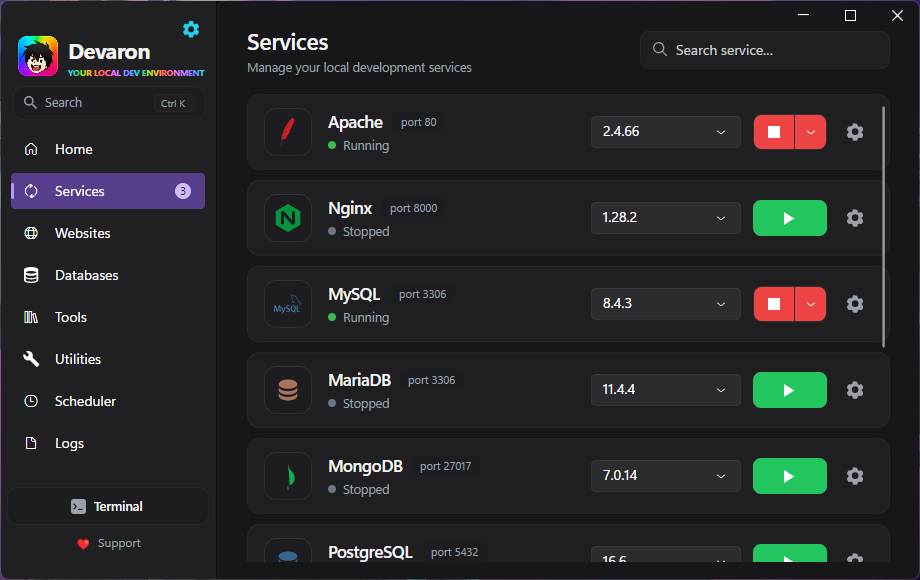
Task: Focus the sidebar Search field
Action: (109, 103)
